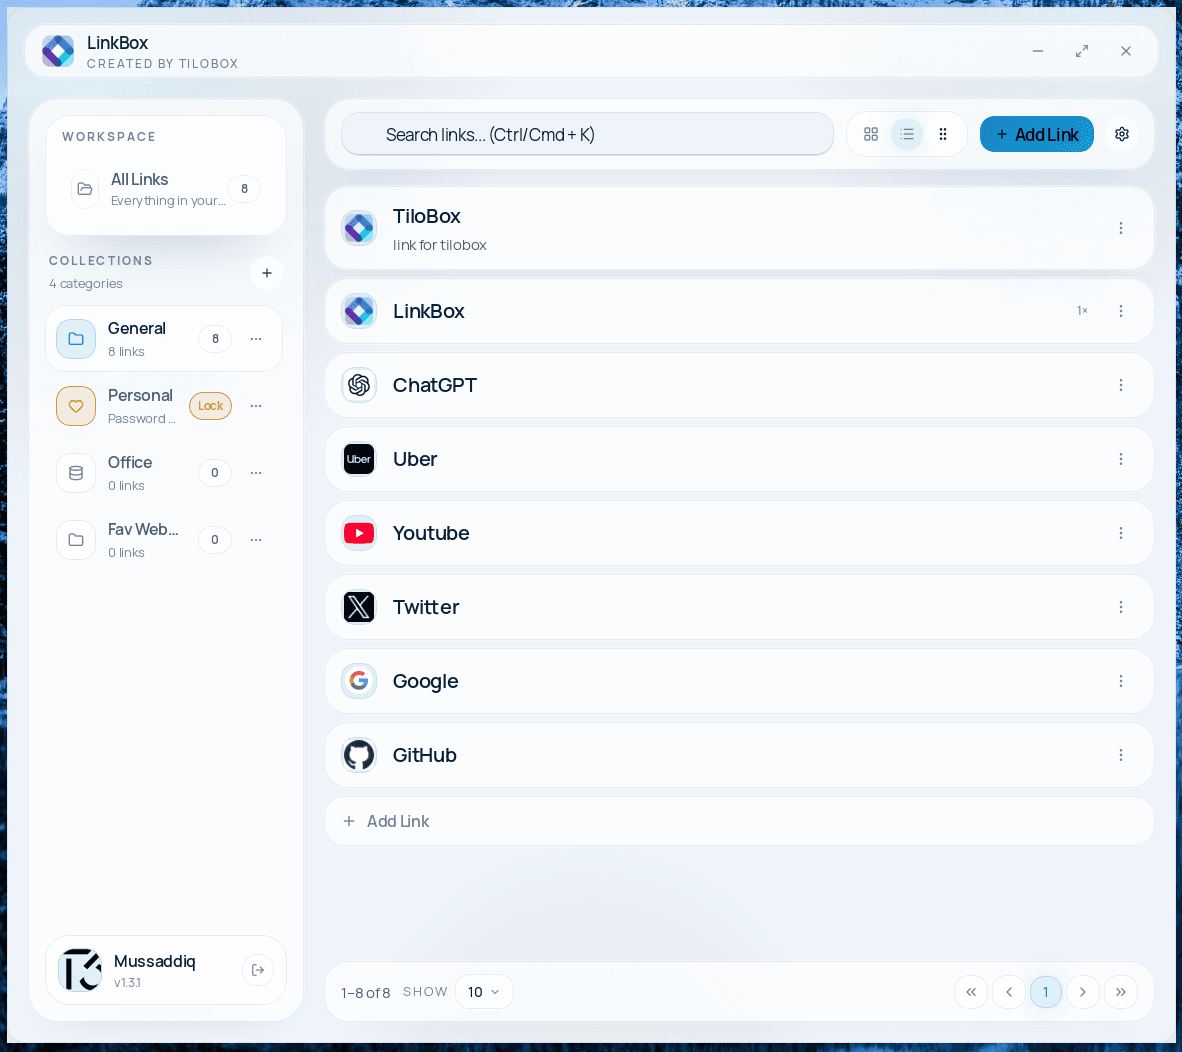Open the options menu for the General collection
The height and width of the screenshot is (1052, 1182).
[x=255, y=338]
